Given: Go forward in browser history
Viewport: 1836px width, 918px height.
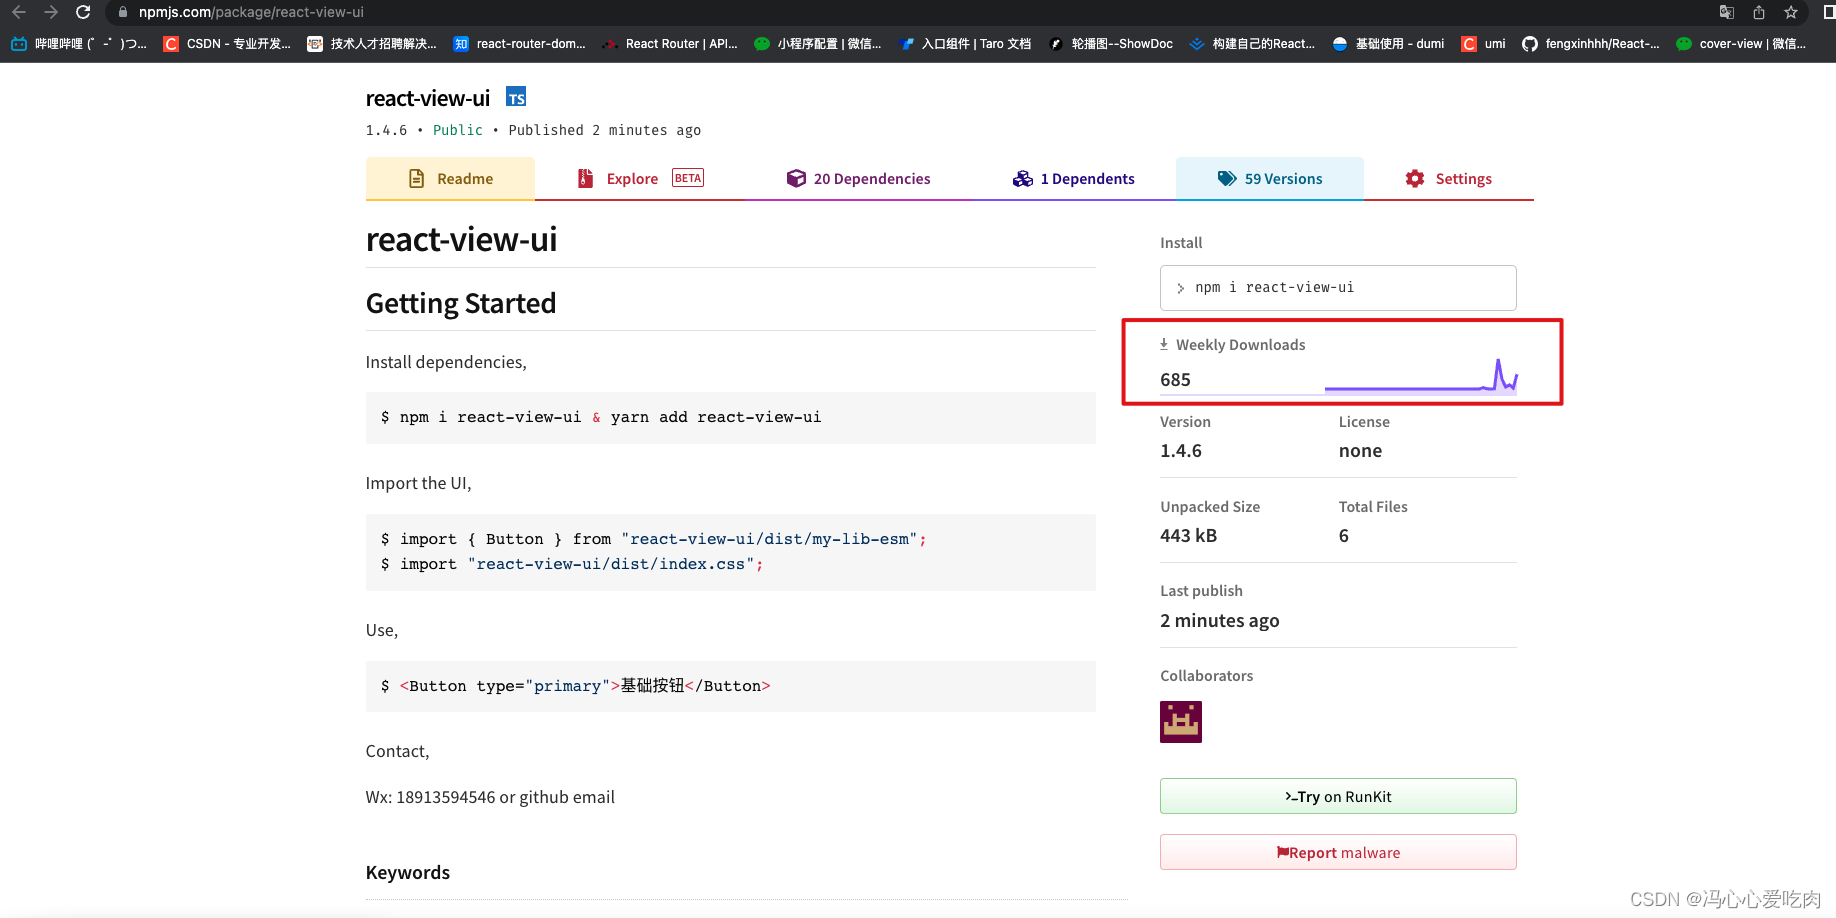Looking at the screenshot, I should coord(51,12).
